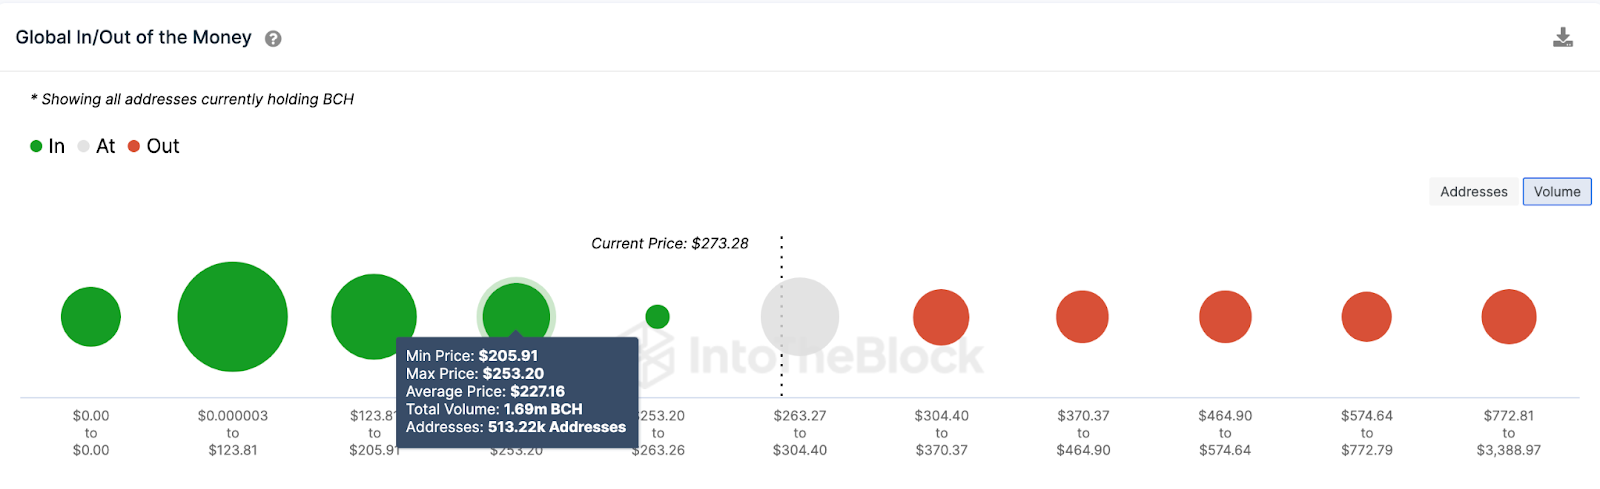Click the largest green bubble at $0.000003 range
This screenshot has width=1600, height=489.
(x=233, y=317)
